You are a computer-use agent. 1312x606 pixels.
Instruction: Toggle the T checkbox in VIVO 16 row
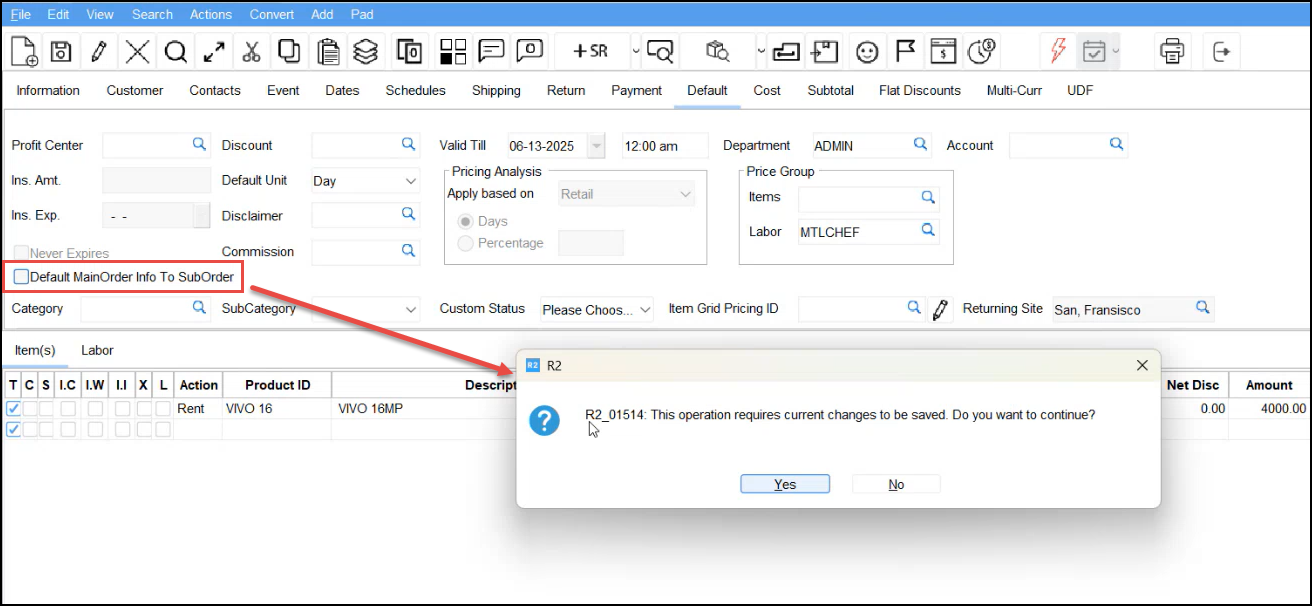coord(13,409)
